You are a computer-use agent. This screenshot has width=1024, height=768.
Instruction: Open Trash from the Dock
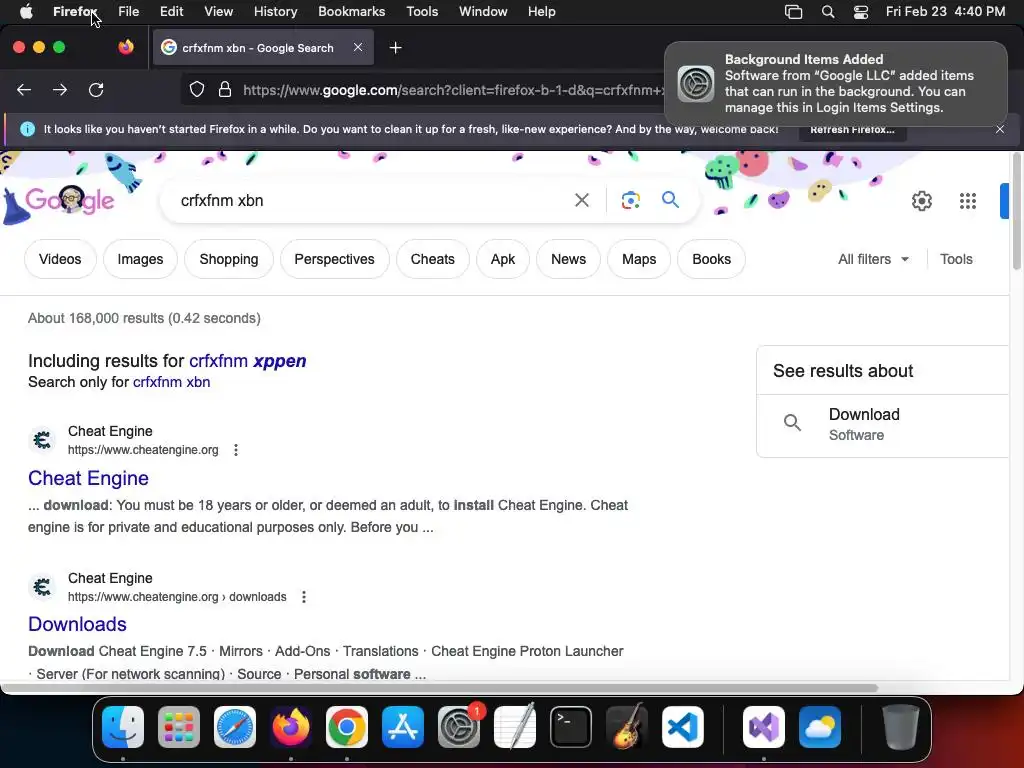pyautogui.click(x=901, y=727)
